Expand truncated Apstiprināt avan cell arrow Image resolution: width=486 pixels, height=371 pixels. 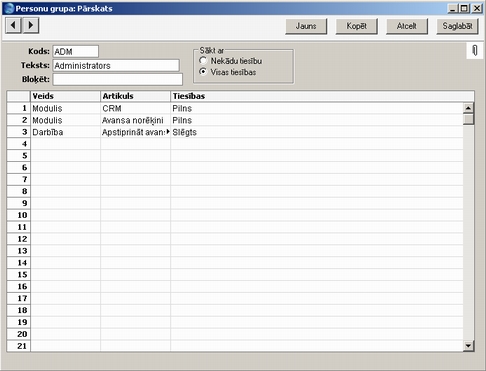(168, 132)
